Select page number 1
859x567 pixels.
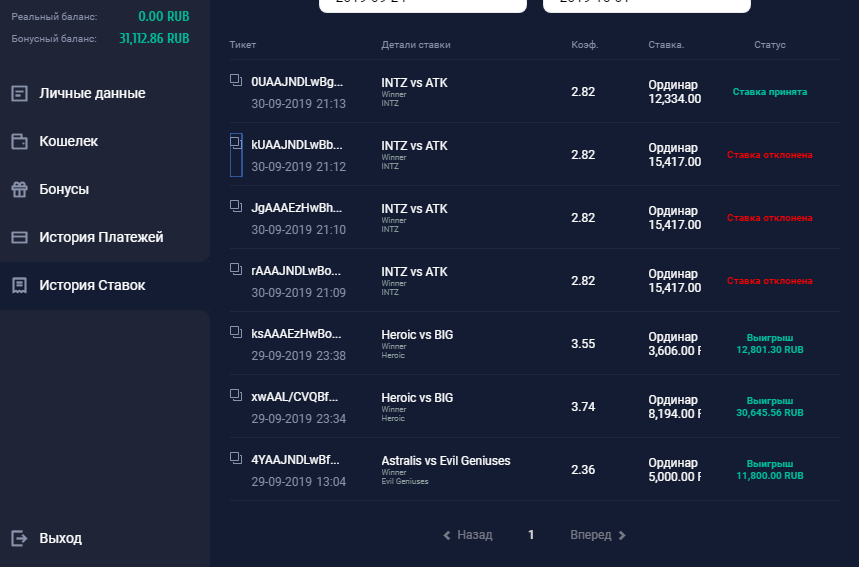(531, 535)
